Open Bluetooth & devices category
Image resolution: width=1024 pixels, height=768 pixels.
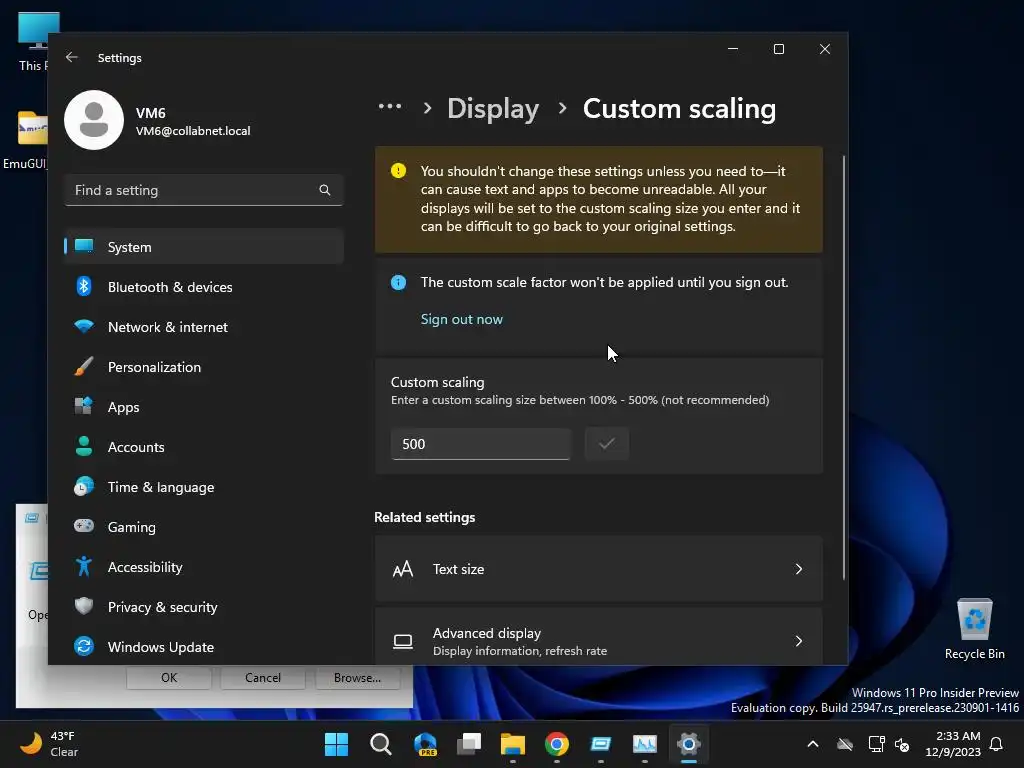204,287
